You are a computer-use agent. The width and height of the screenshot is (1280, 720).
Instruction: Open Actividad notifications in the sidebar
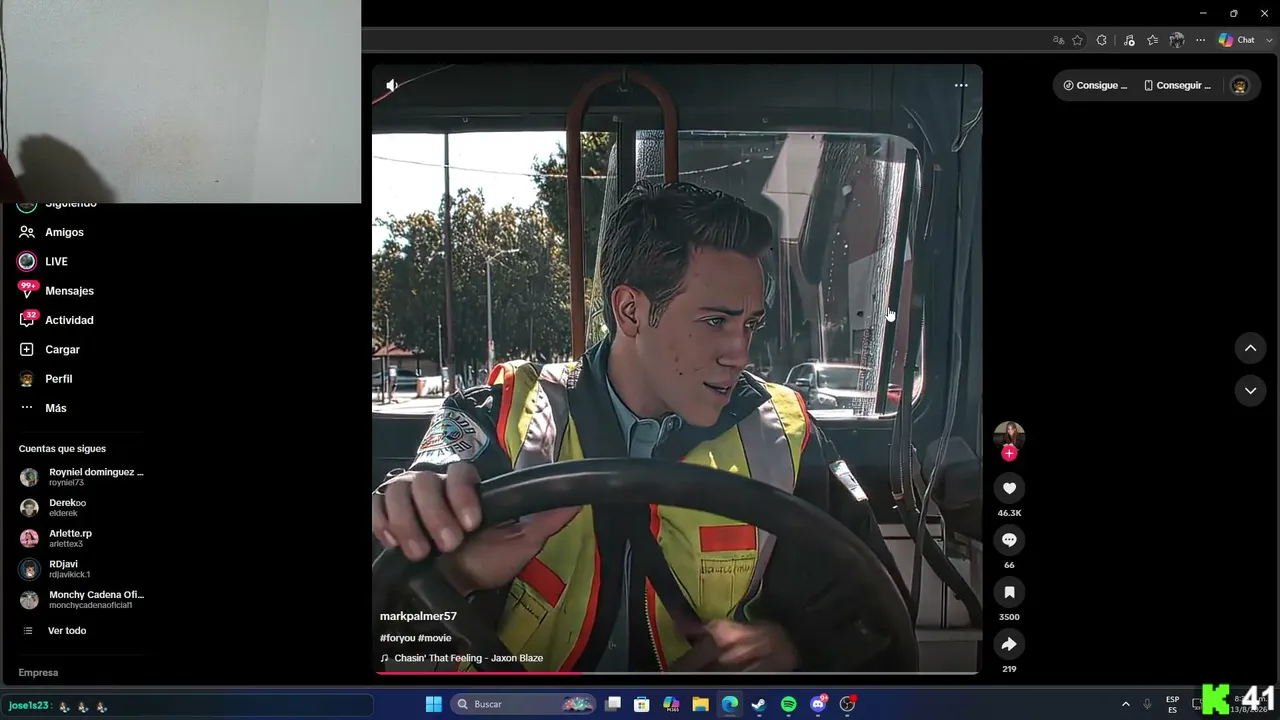[x=56, y=320]
